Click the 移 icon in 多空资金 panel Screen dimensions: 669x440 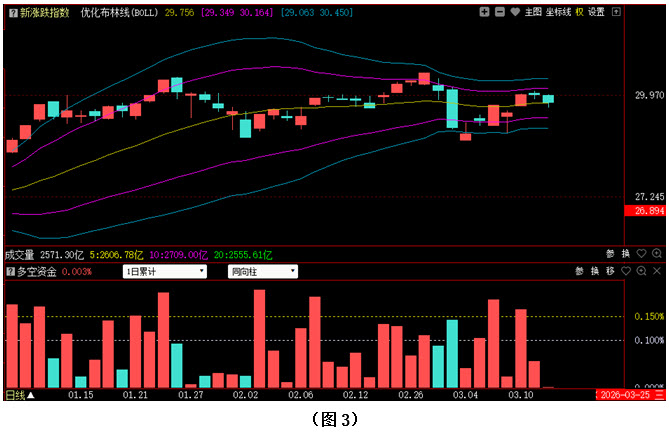609,271
